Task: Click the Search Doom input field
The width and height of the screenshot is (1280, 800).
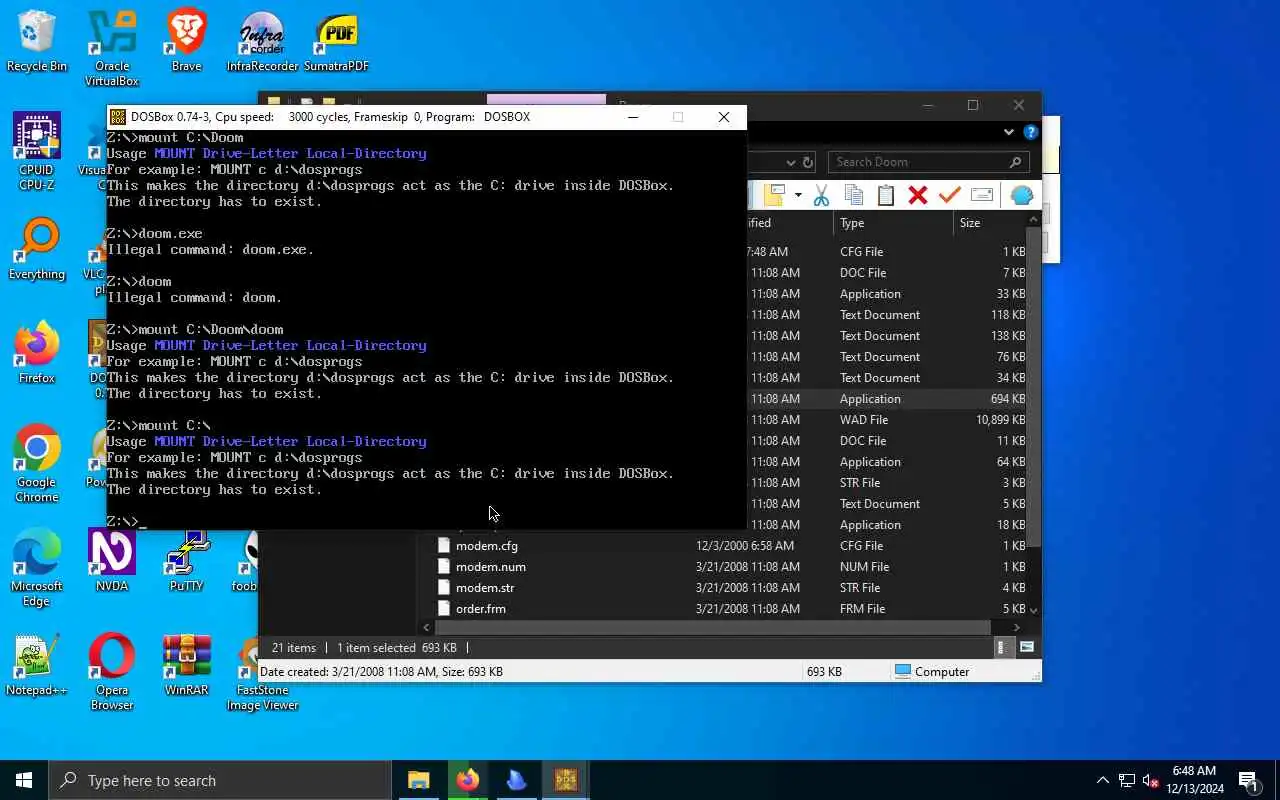Action: click(928, 162)
